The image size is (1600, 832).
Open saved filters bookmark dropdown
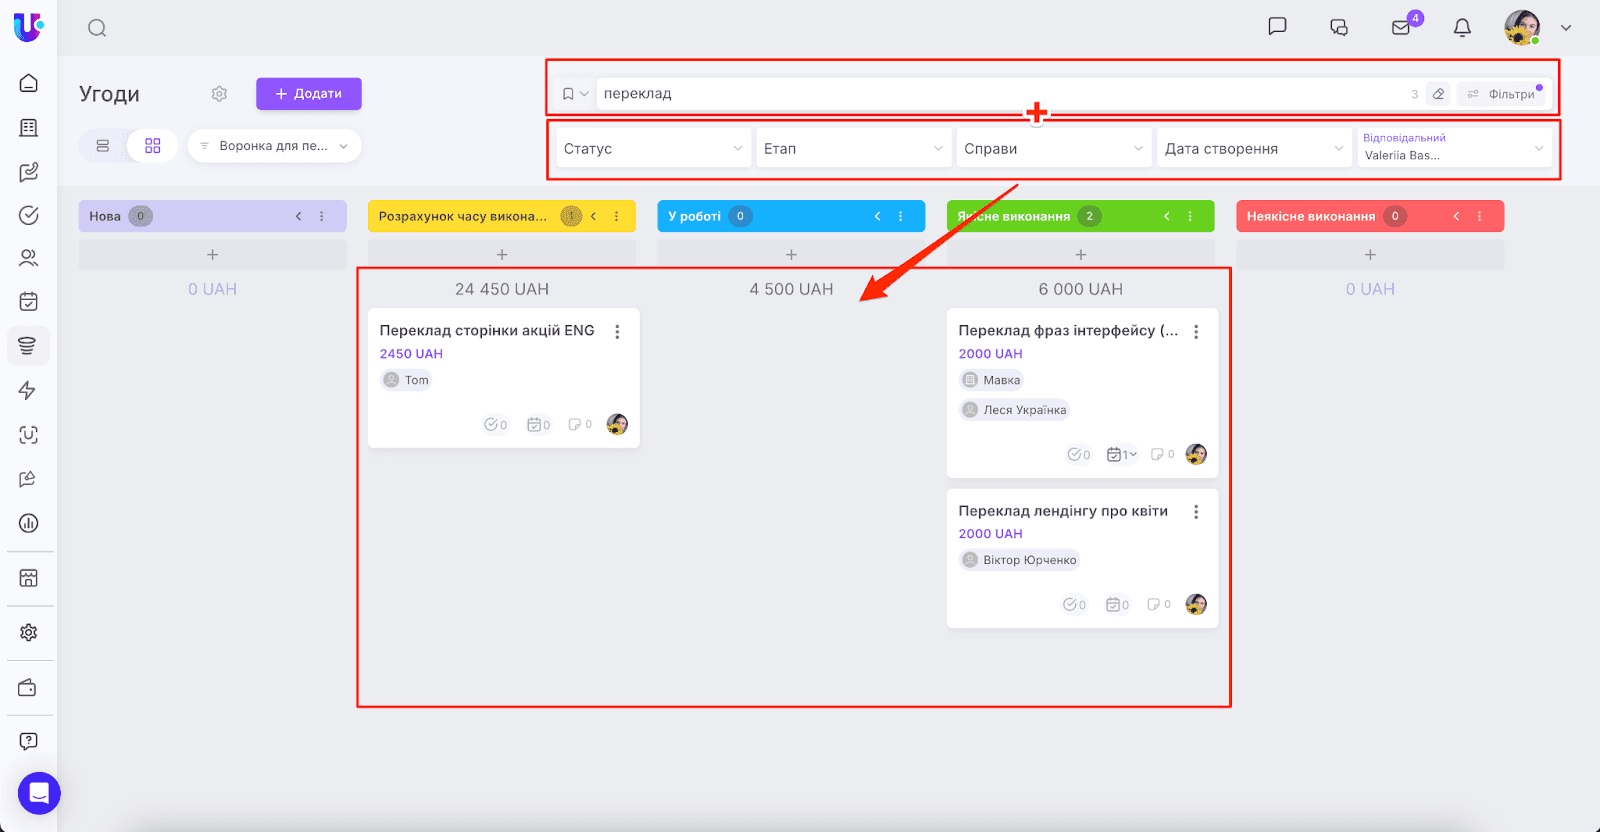click(x=575, y=94)
